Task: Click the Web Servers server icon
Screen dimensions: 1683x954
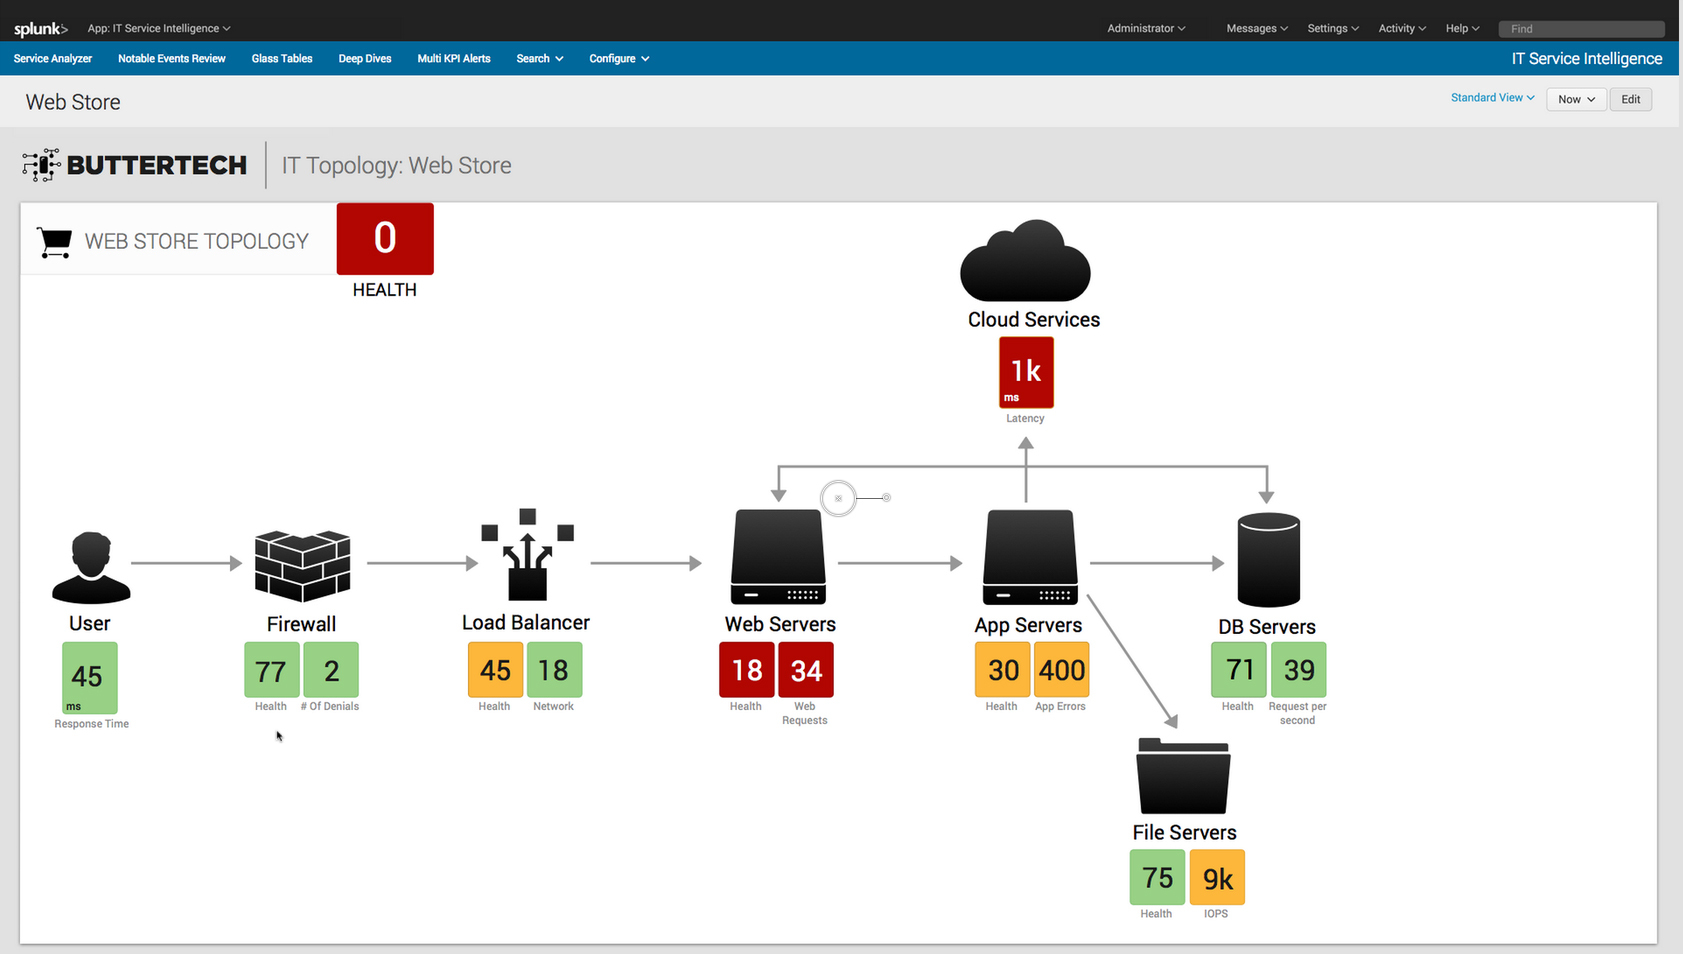Action: pyautogui.click(x=779, y=557)
